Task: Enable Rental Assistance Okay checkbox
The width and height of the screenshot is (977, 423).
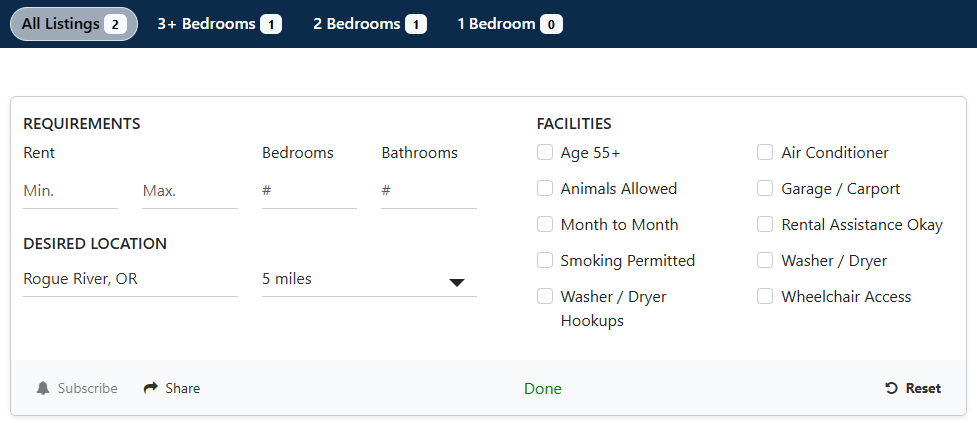Action: tap(765, 224)
